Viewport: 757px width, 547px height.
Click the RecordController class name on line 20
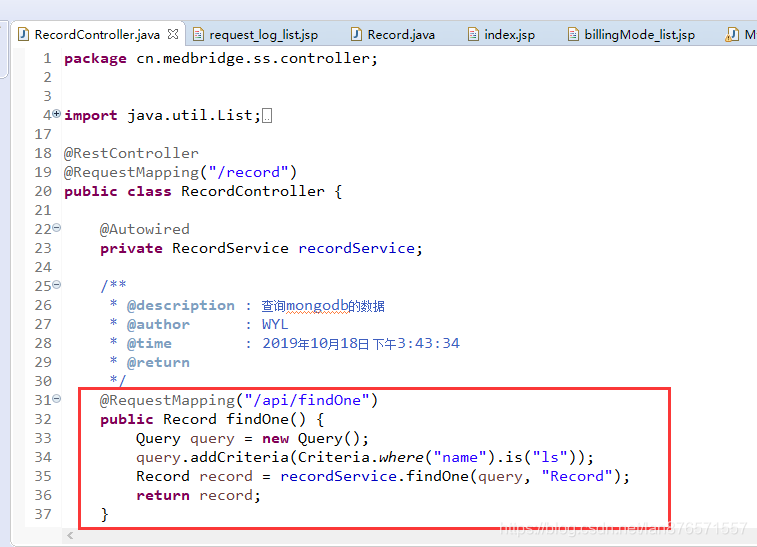tap(252, 191)
